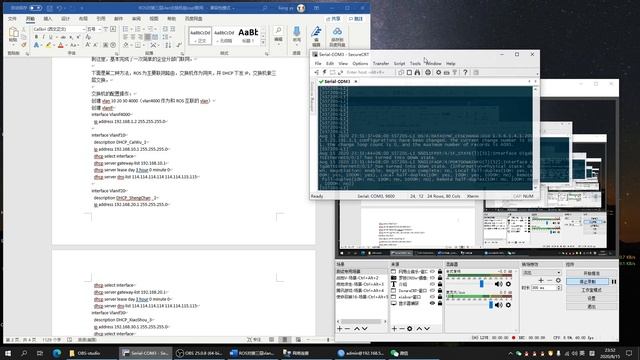This screenshot has width=640, height=360.
Task: Open bullets list dropdown in Word
Action: 131,29
